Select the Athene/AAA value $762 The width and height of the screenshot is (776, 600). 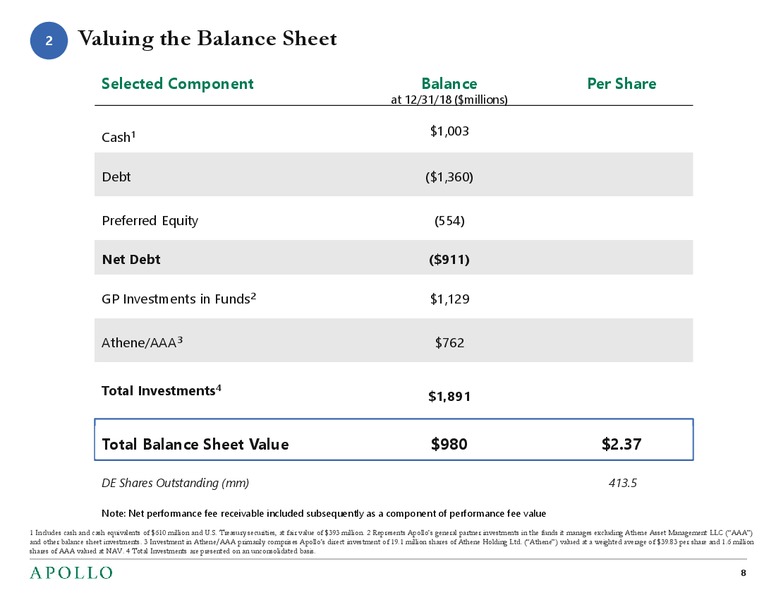[449, 343]
